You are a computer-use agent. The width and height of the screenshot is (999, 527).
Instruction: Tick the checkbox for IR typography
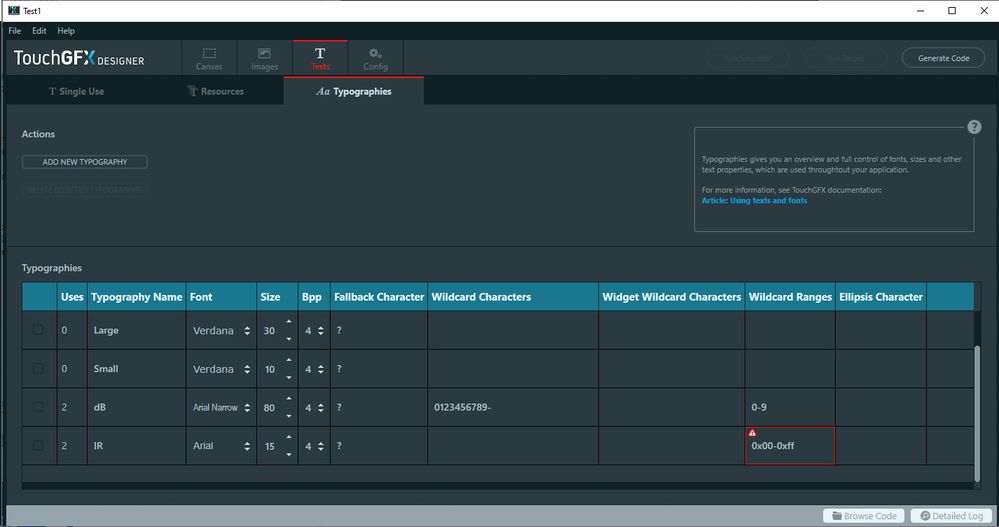coord(38,445)
